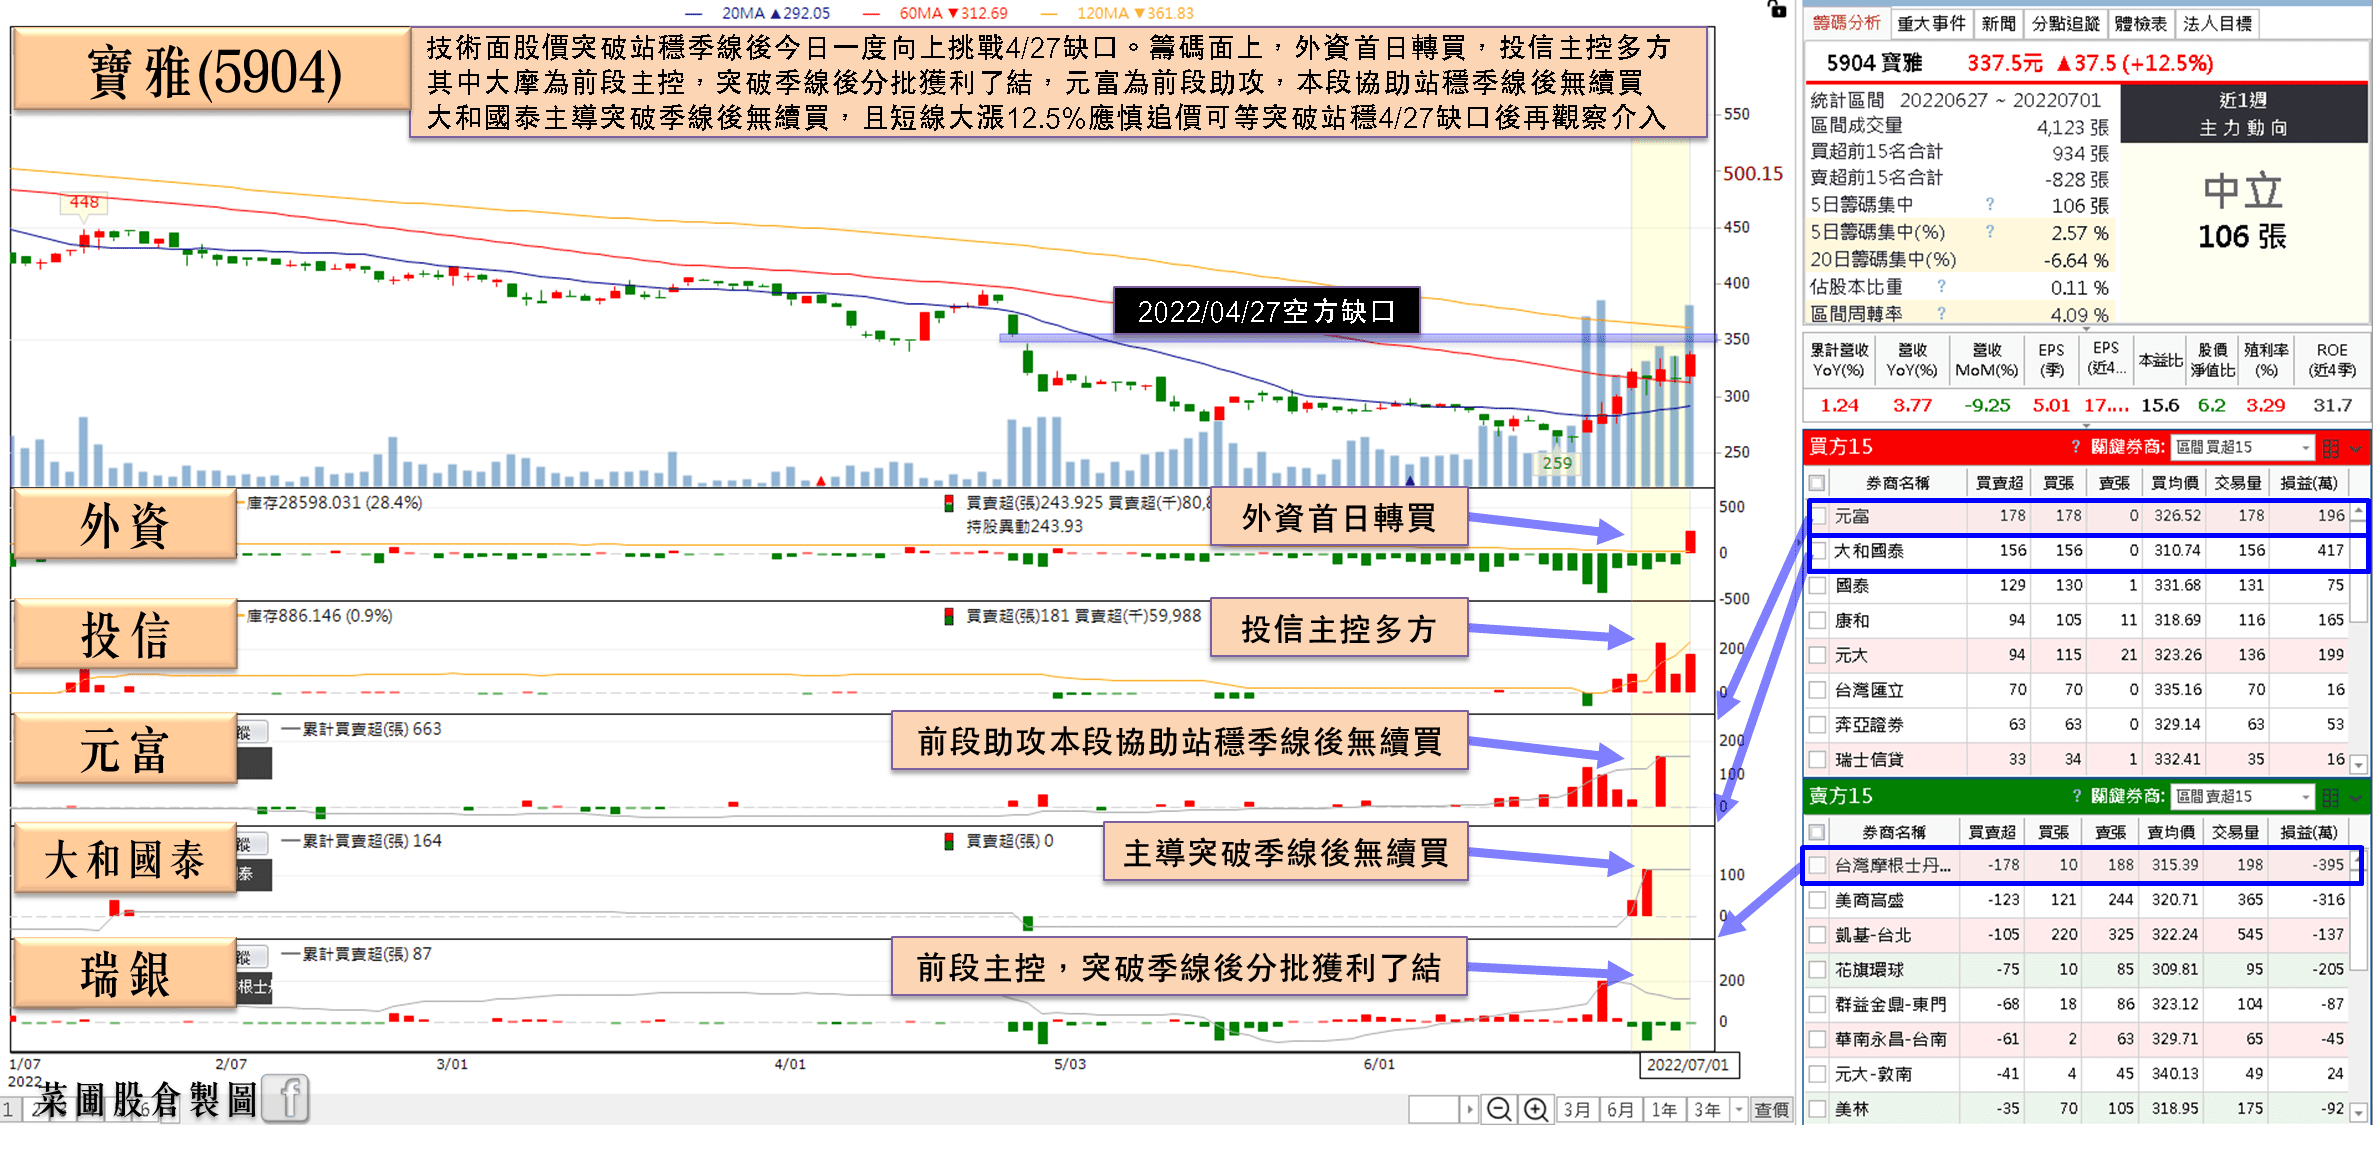Viewport: 2373px width, 1153px height.
Task: Open help for 區間周轉率
Action: [1941, 314]
